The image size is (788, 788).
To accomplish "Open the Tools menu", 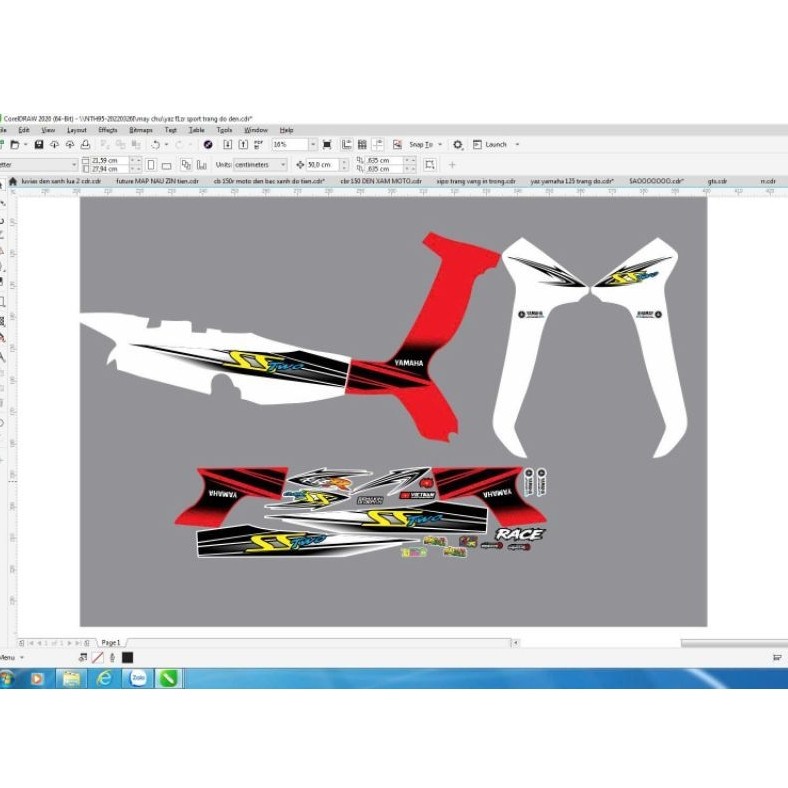I will [x=224, y=130].
